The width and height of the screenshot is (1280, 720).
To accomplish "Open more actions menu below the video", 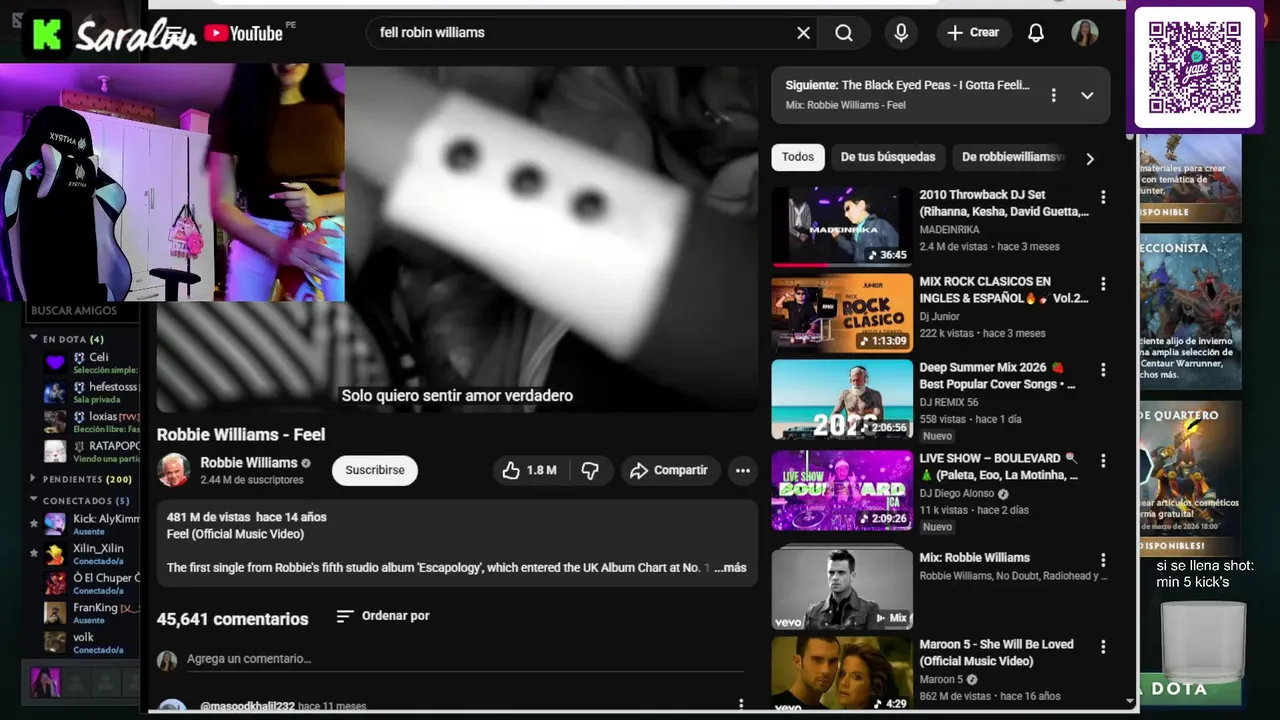I will point(742,470).
